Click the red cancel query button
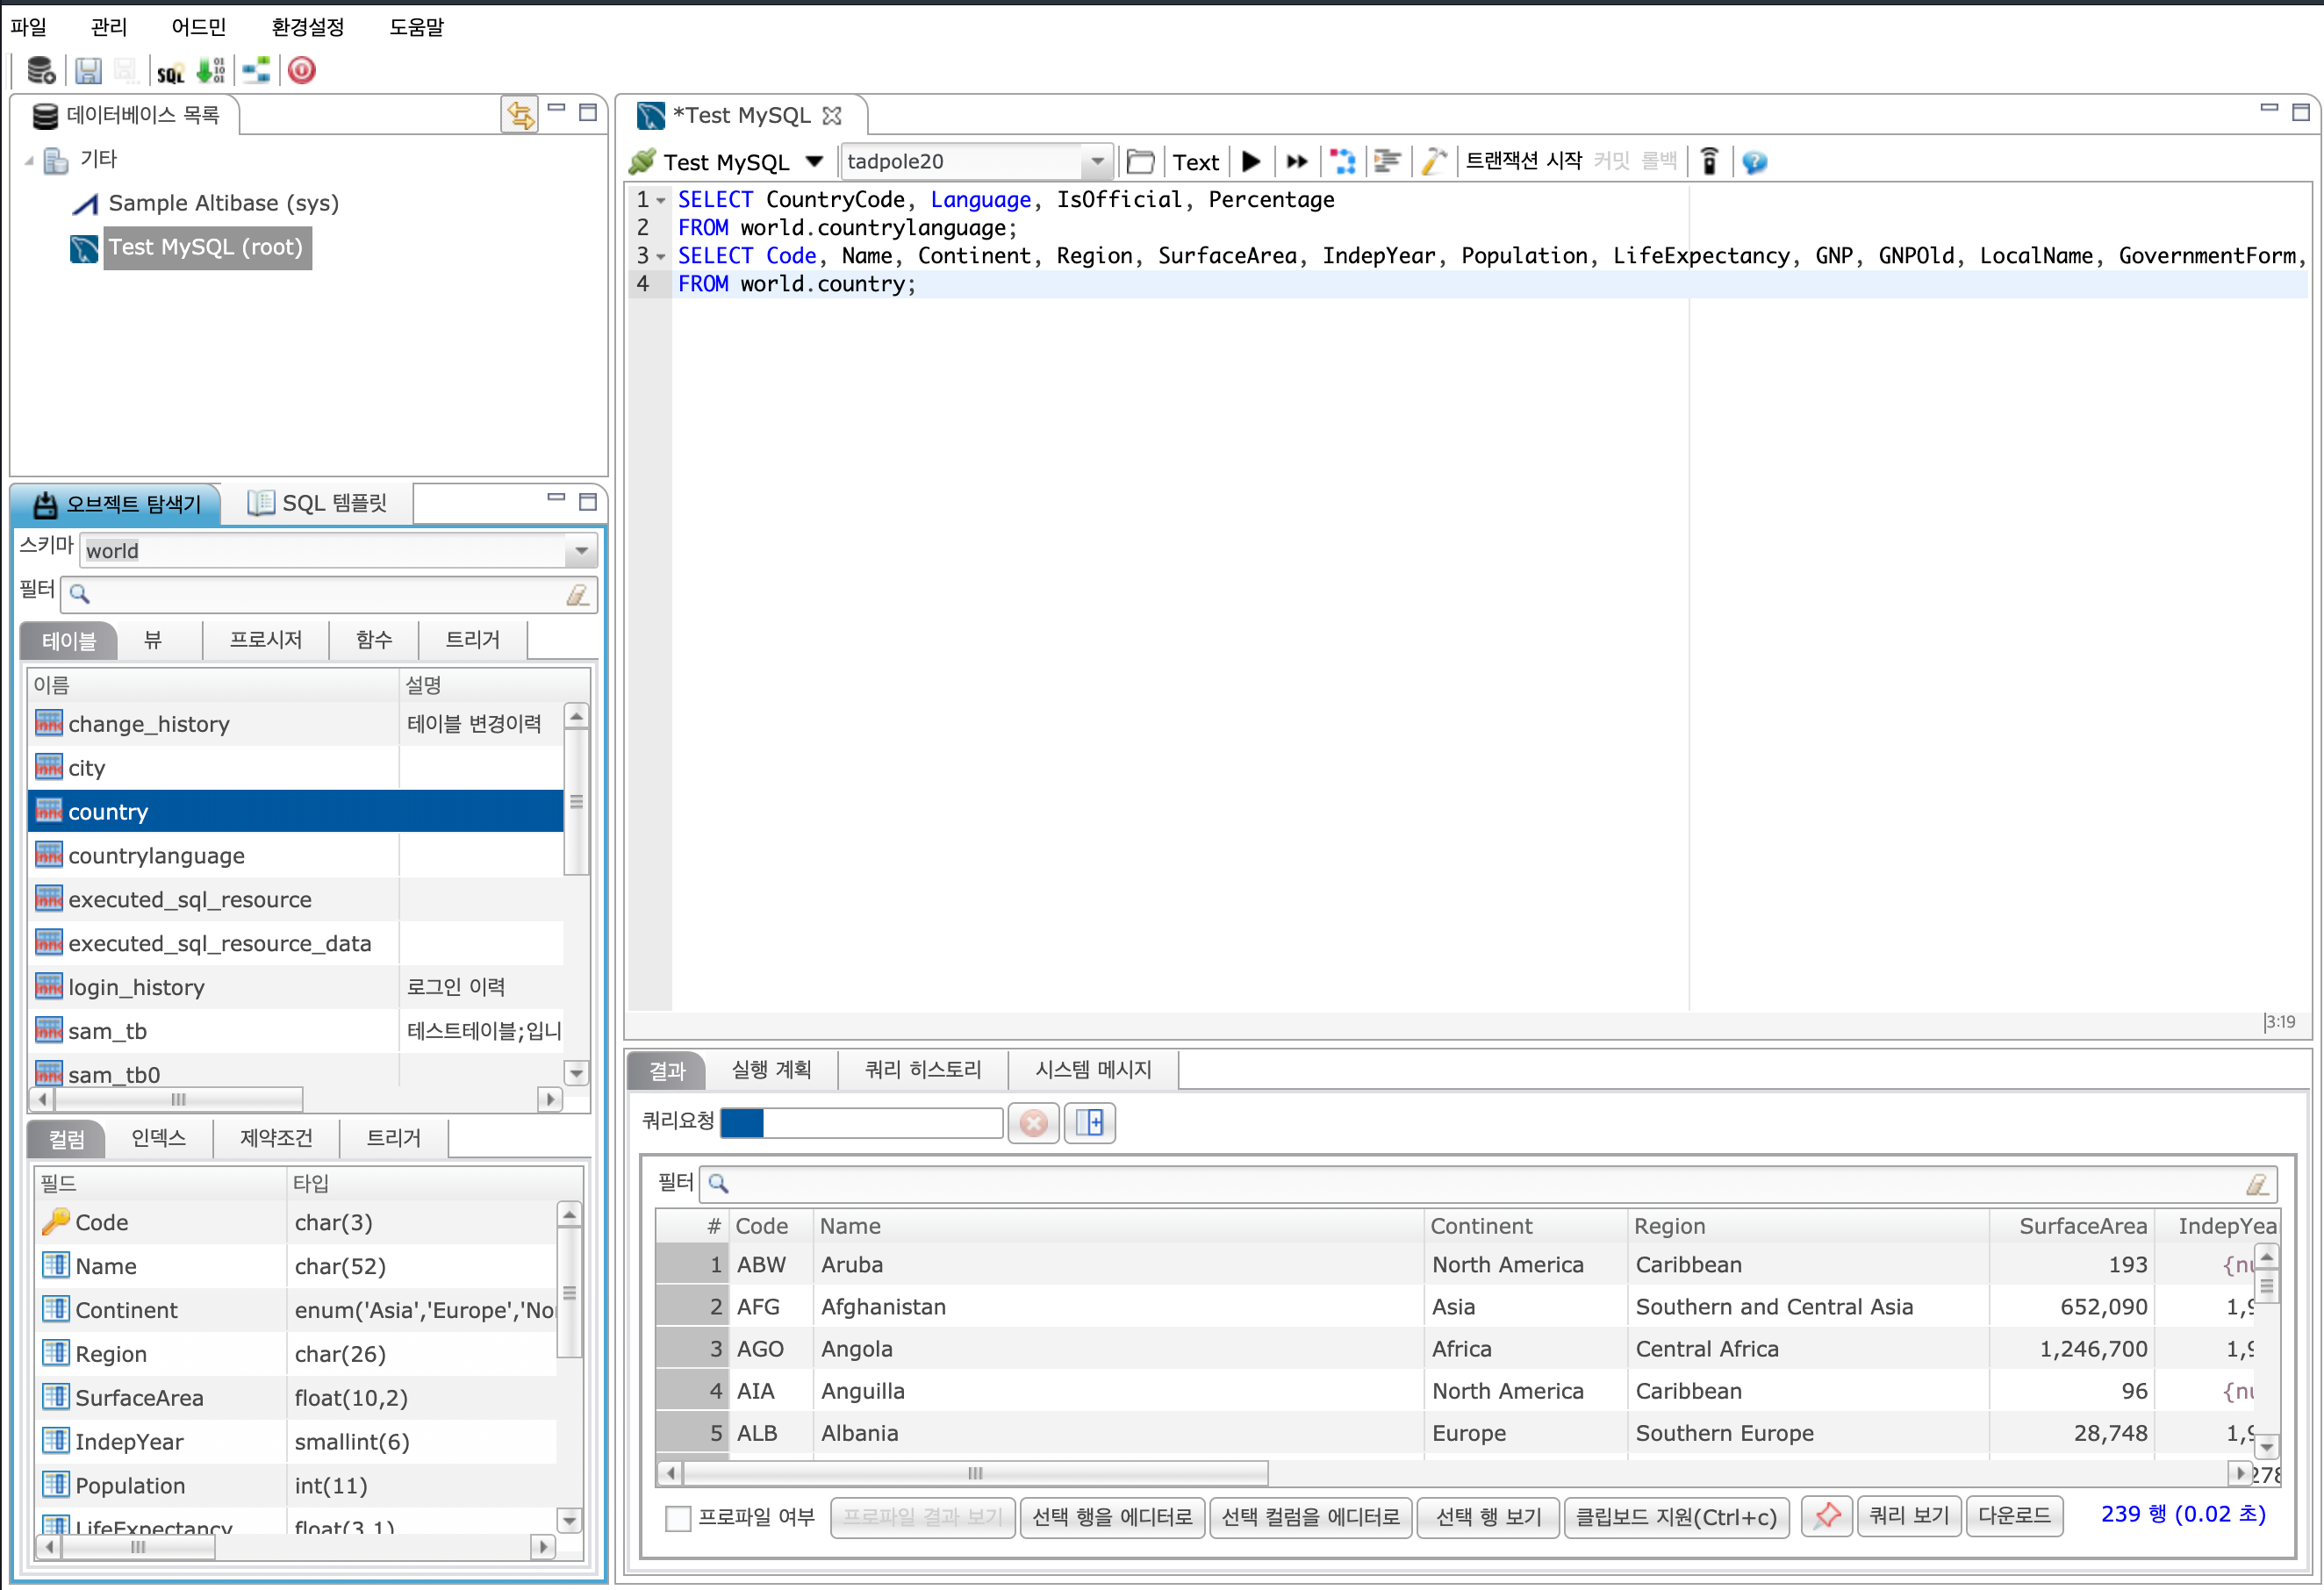The width and height of the screenshot is (2324, 1590). coord(1034,1123)
